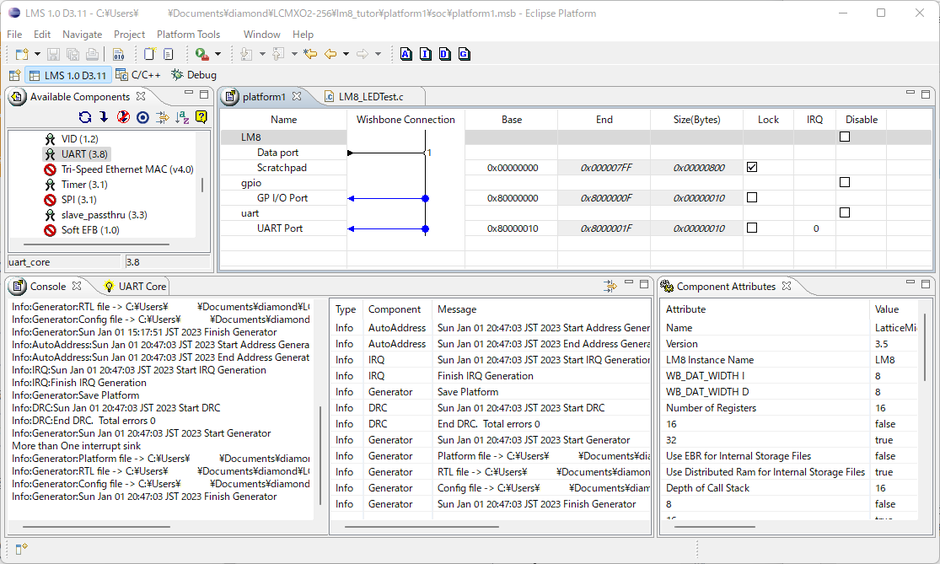This screenshot has height=564, width=940.
Task: Click the 'G' toolbar icon
Action: (464, 54)
